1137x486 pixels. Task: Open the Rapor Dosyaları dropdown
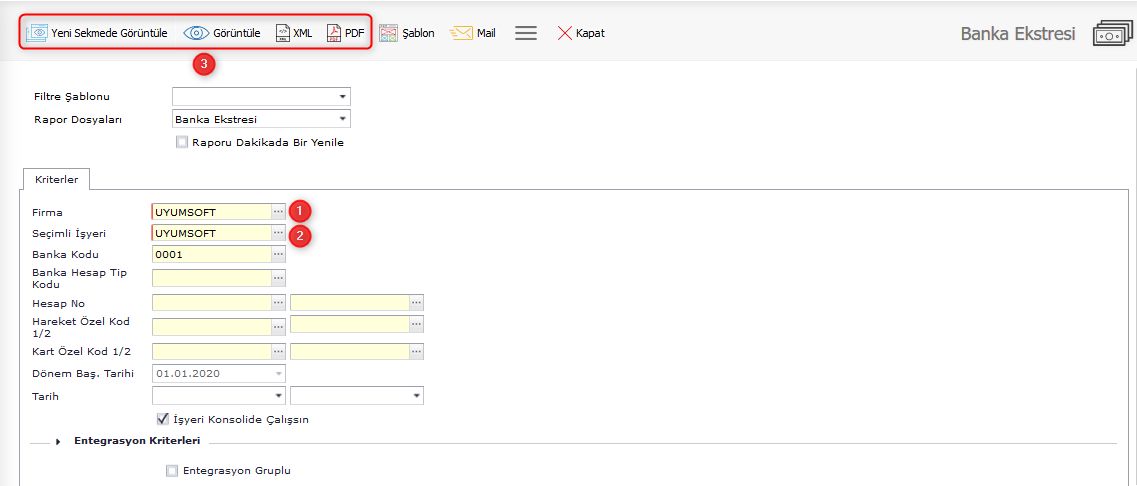point(343,119)
